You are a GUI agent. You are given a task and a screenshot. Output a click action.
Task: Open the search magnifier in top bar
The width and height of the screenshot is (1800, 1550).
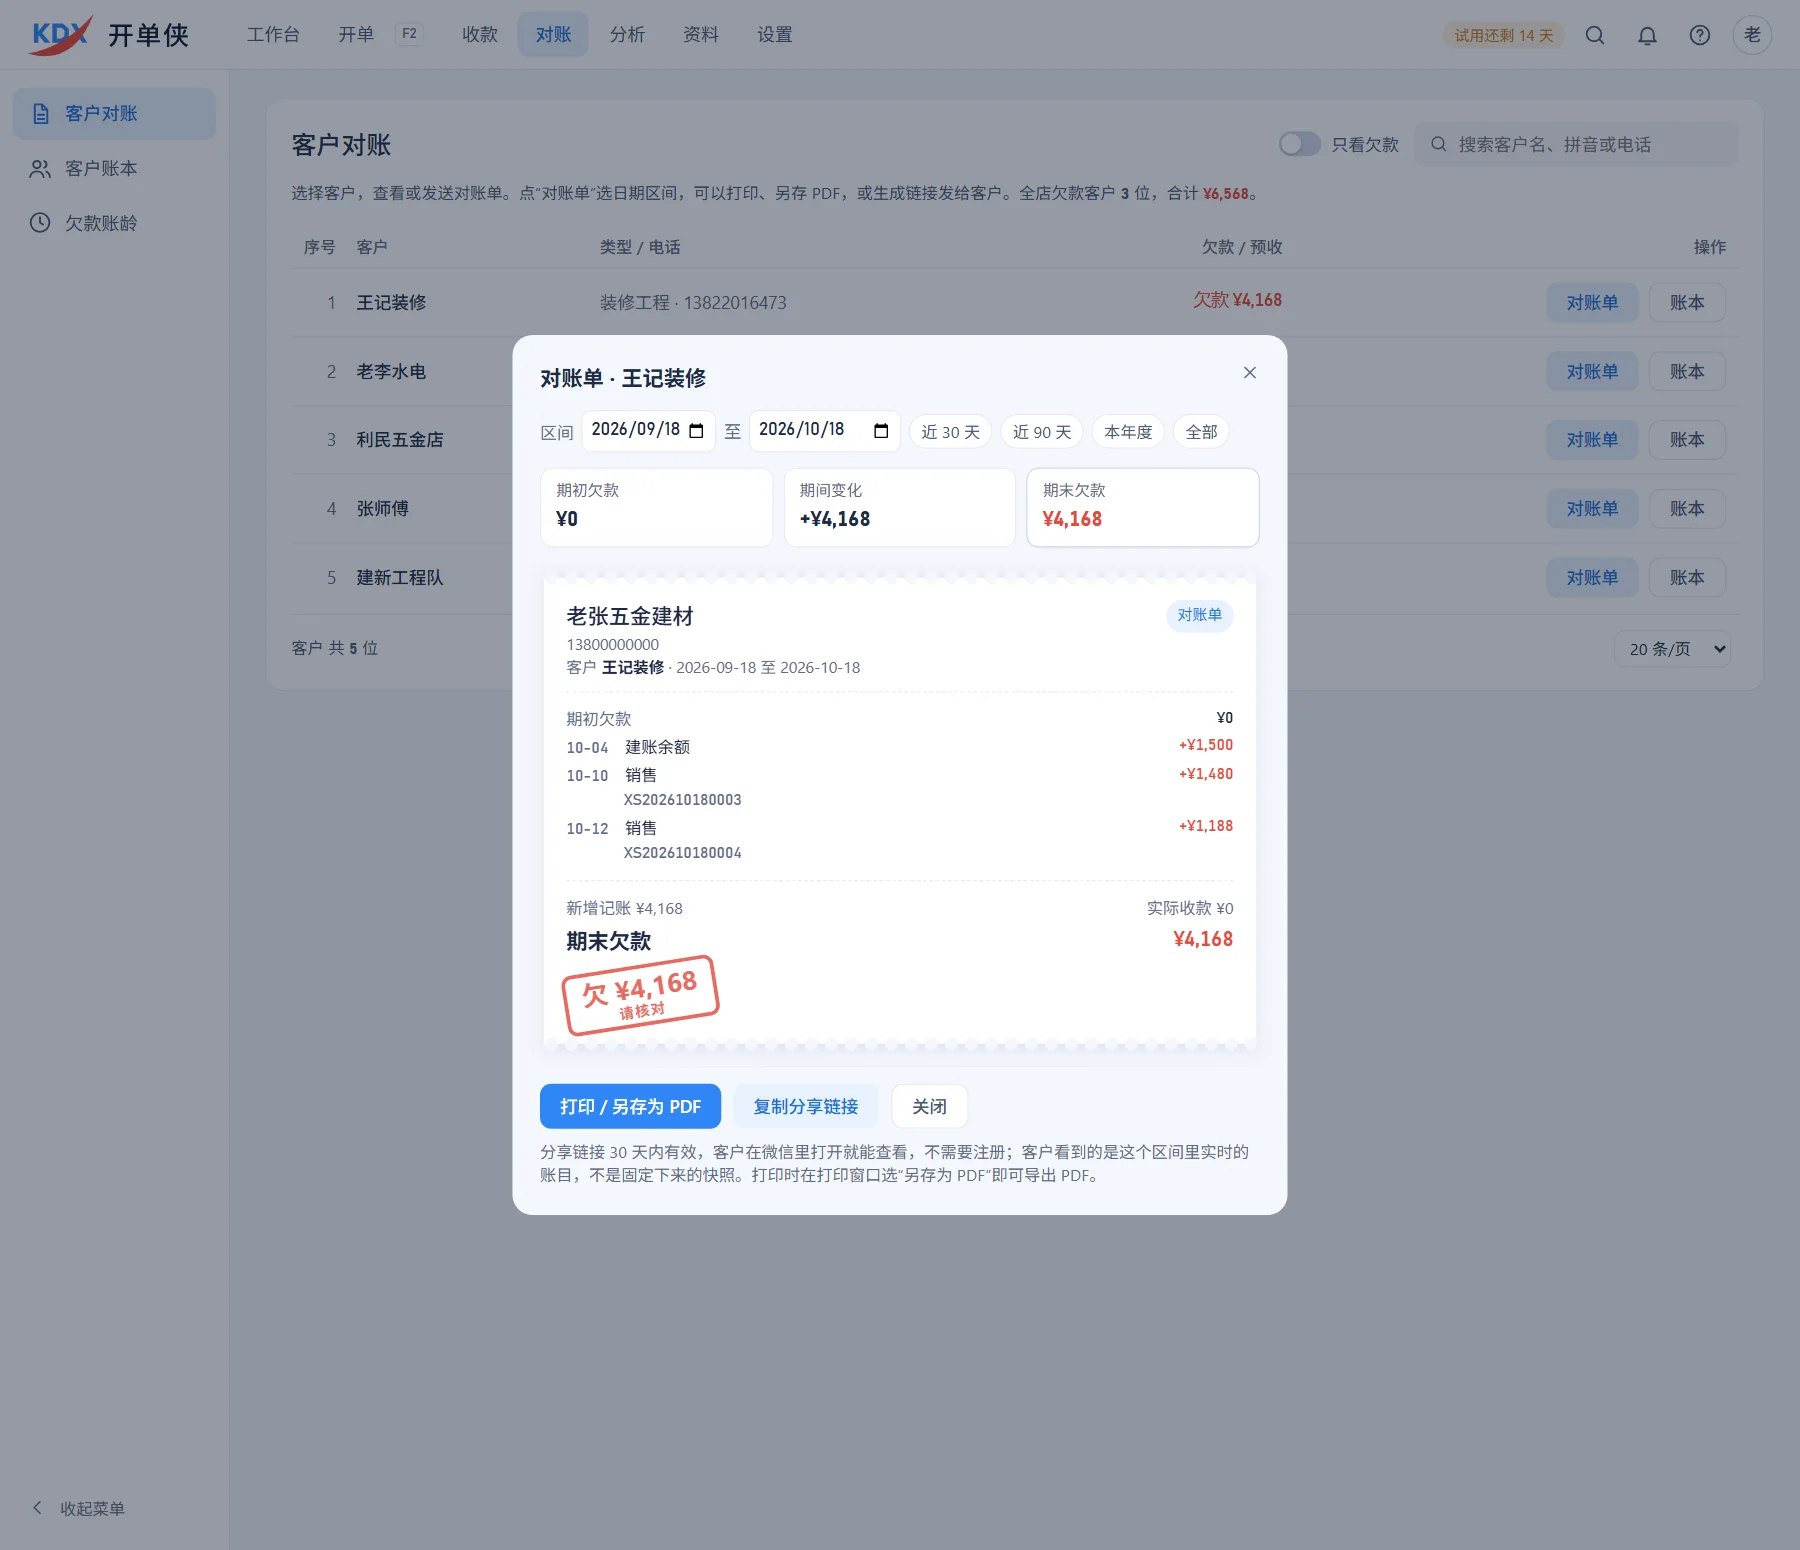point(1595,35)
